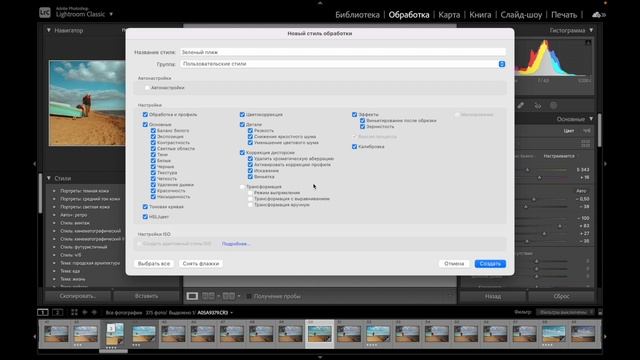Open the cloud sync status icon
Image resolution: width=640 pixels, height=360 pixels.
click(597, 15)
